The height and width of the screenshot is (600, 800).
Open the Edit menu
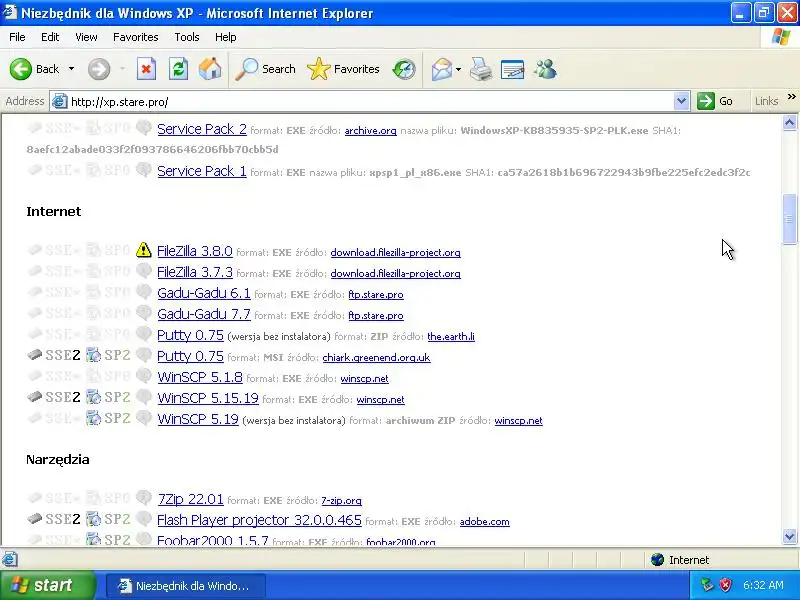point(50,37)
